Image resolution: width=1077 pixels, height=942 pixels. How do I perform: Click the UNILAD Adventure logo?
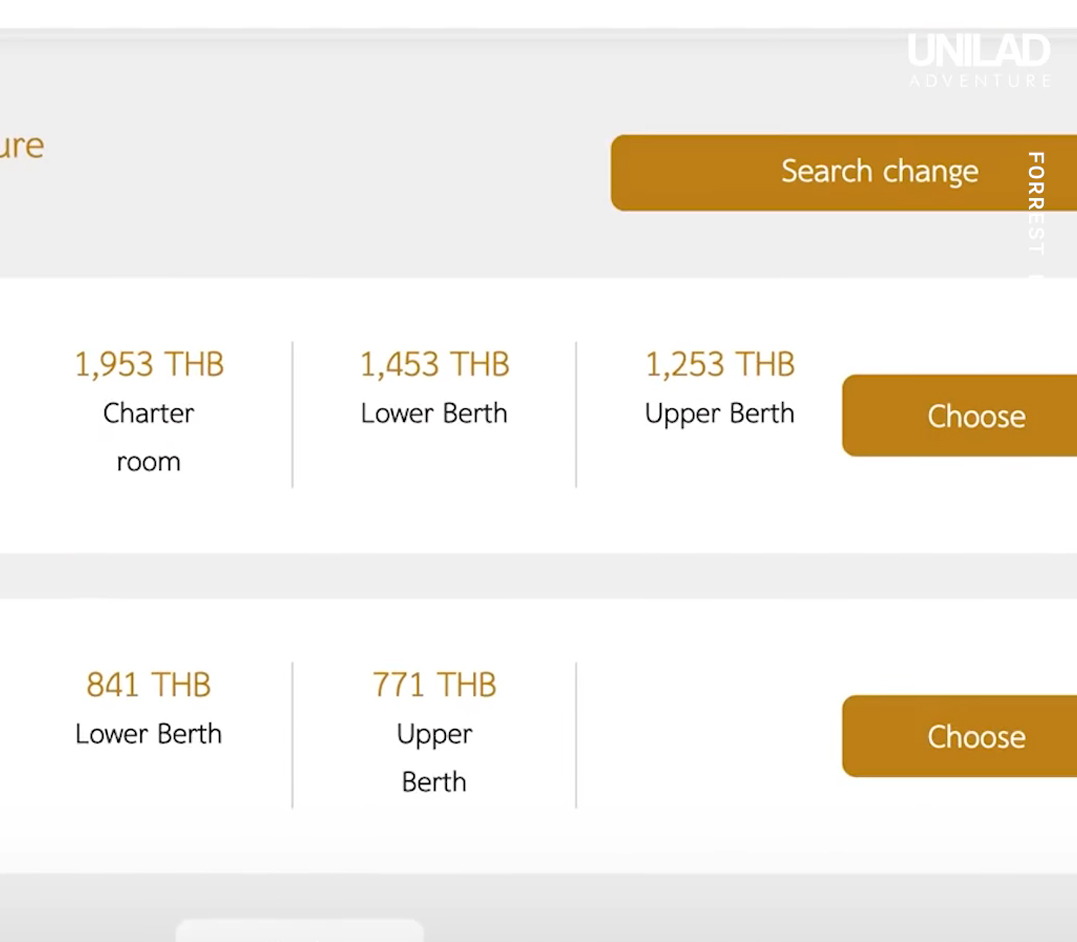(979, 60)
